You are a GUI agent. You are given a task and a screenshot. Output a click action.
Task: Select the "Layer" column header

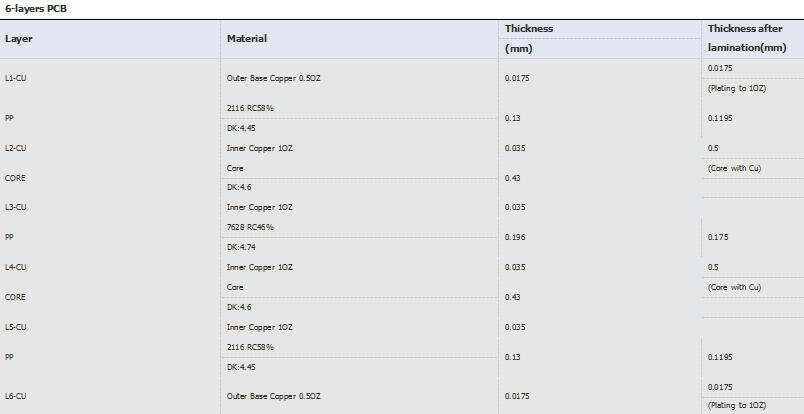pyautogui.click(x=20, y=39)
